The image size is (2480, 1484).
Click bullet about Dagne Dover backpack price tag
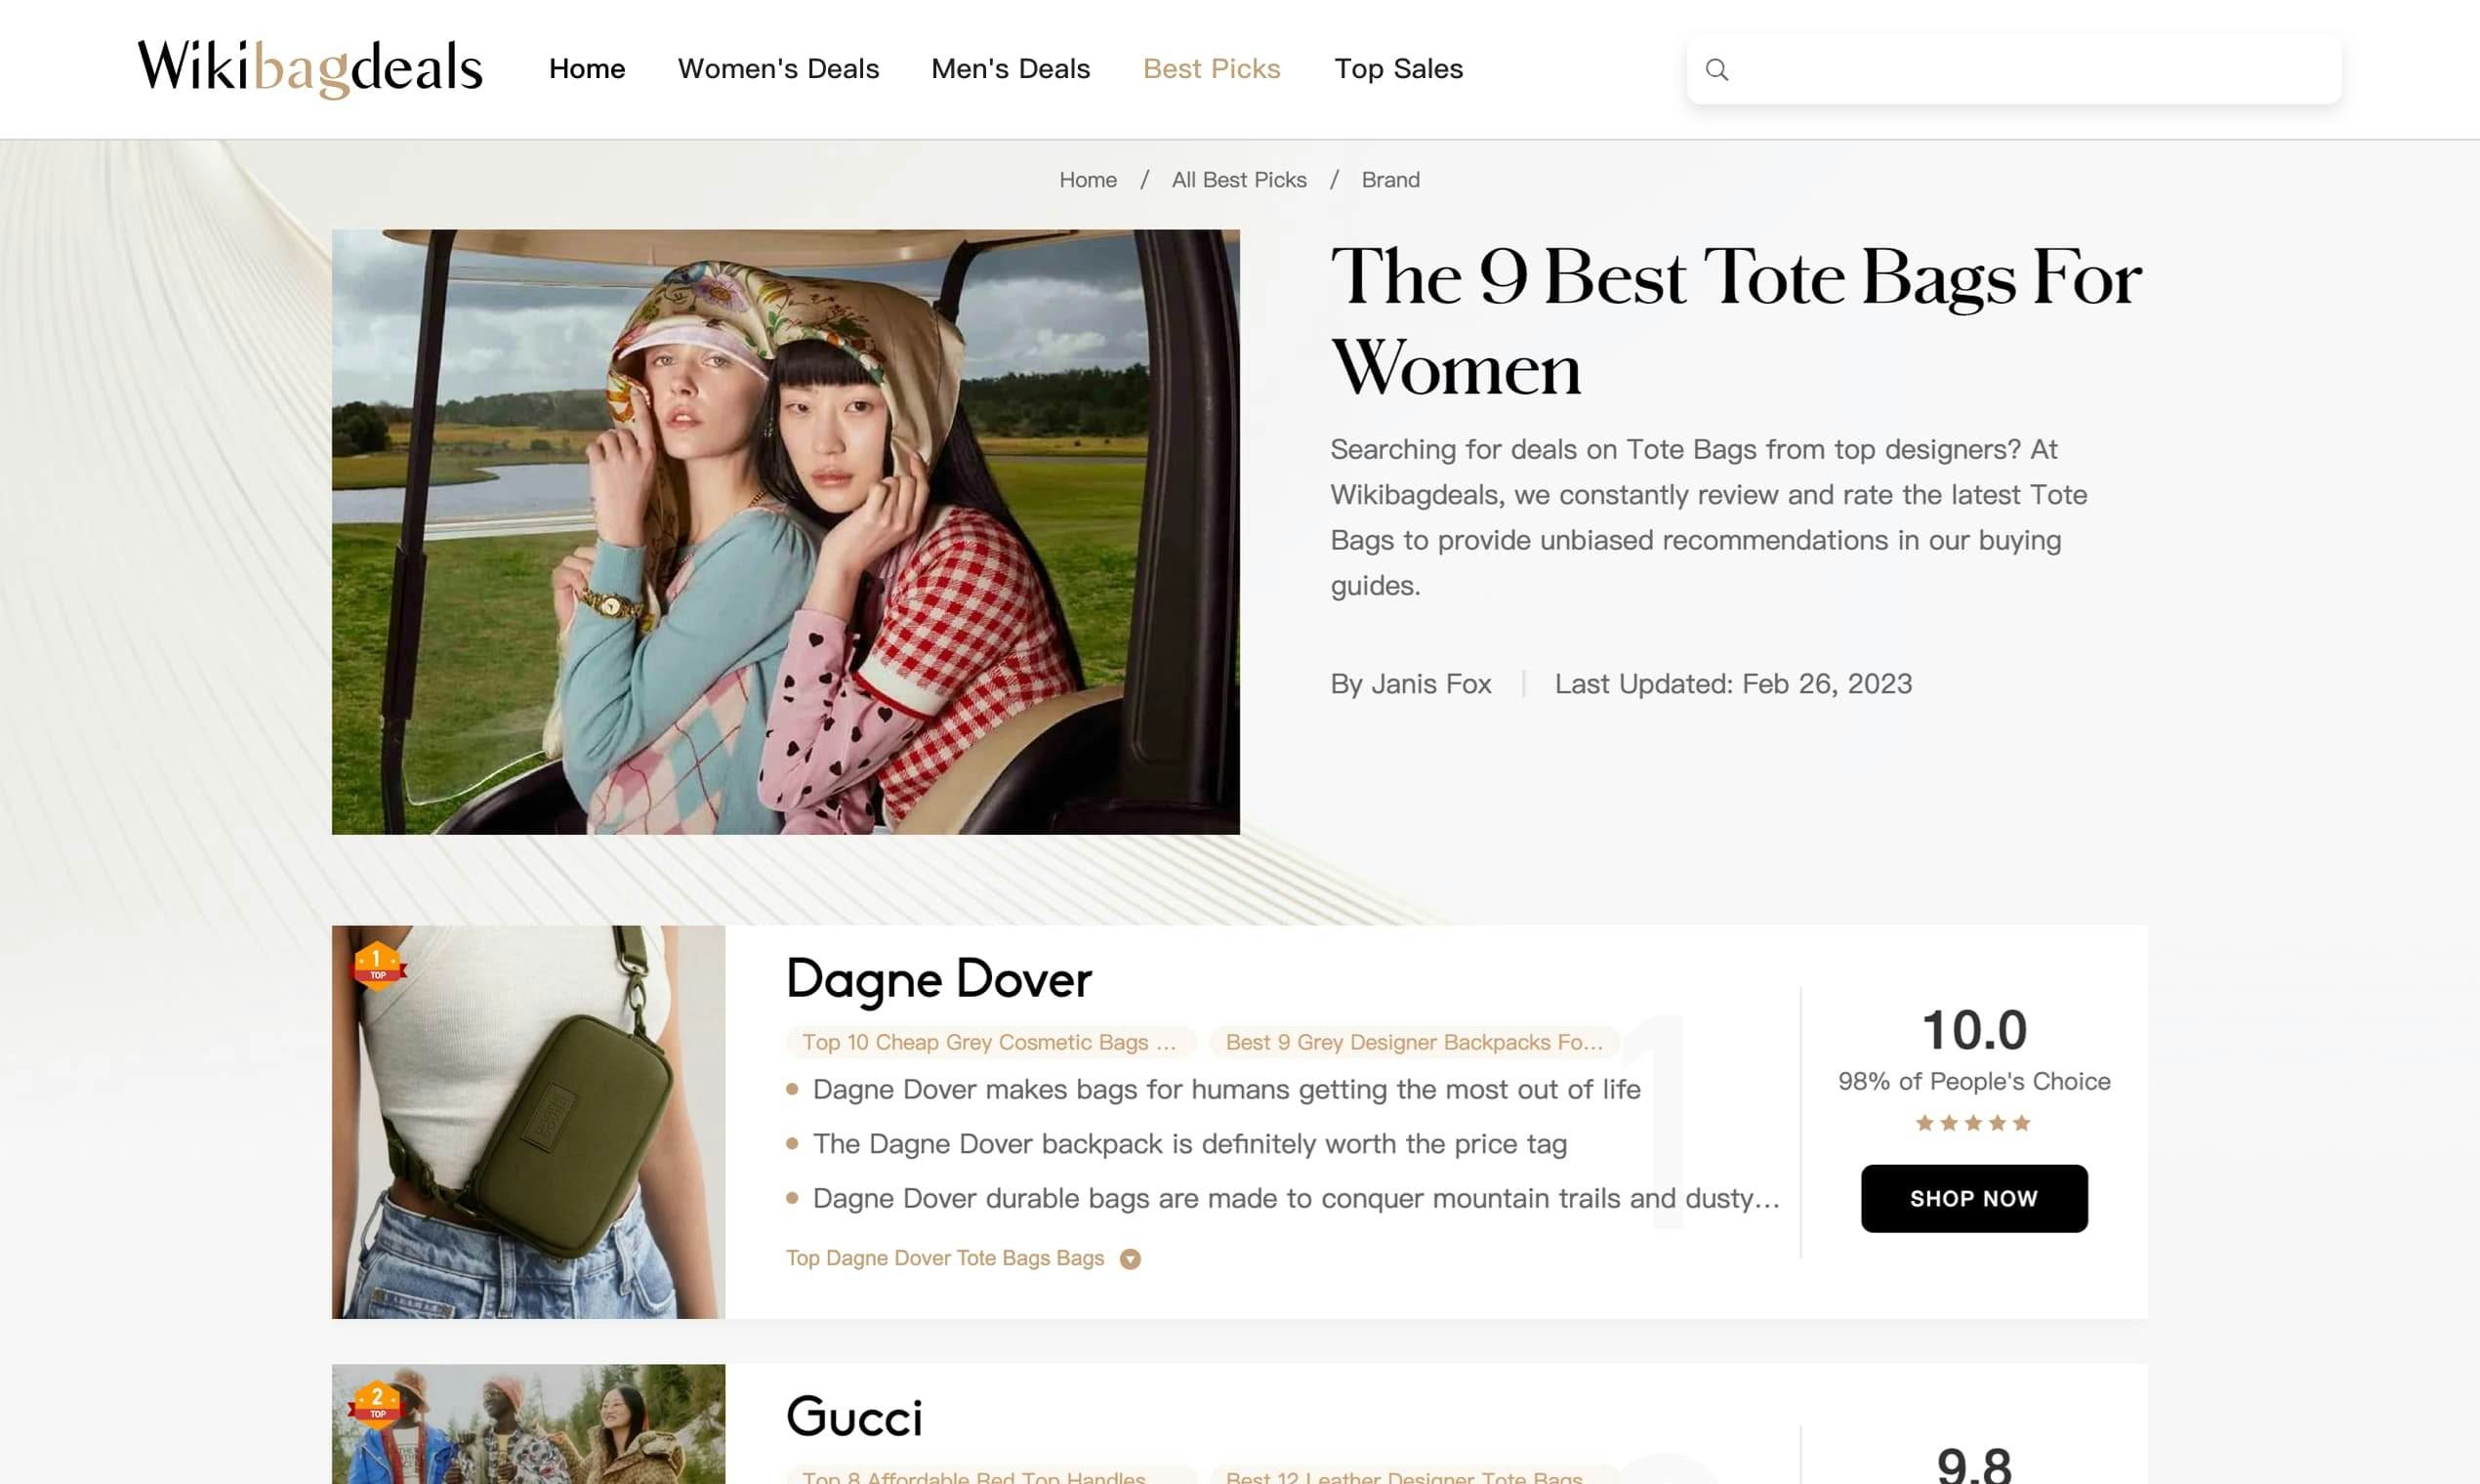pyautogui.click(x=1189, y=1144)
